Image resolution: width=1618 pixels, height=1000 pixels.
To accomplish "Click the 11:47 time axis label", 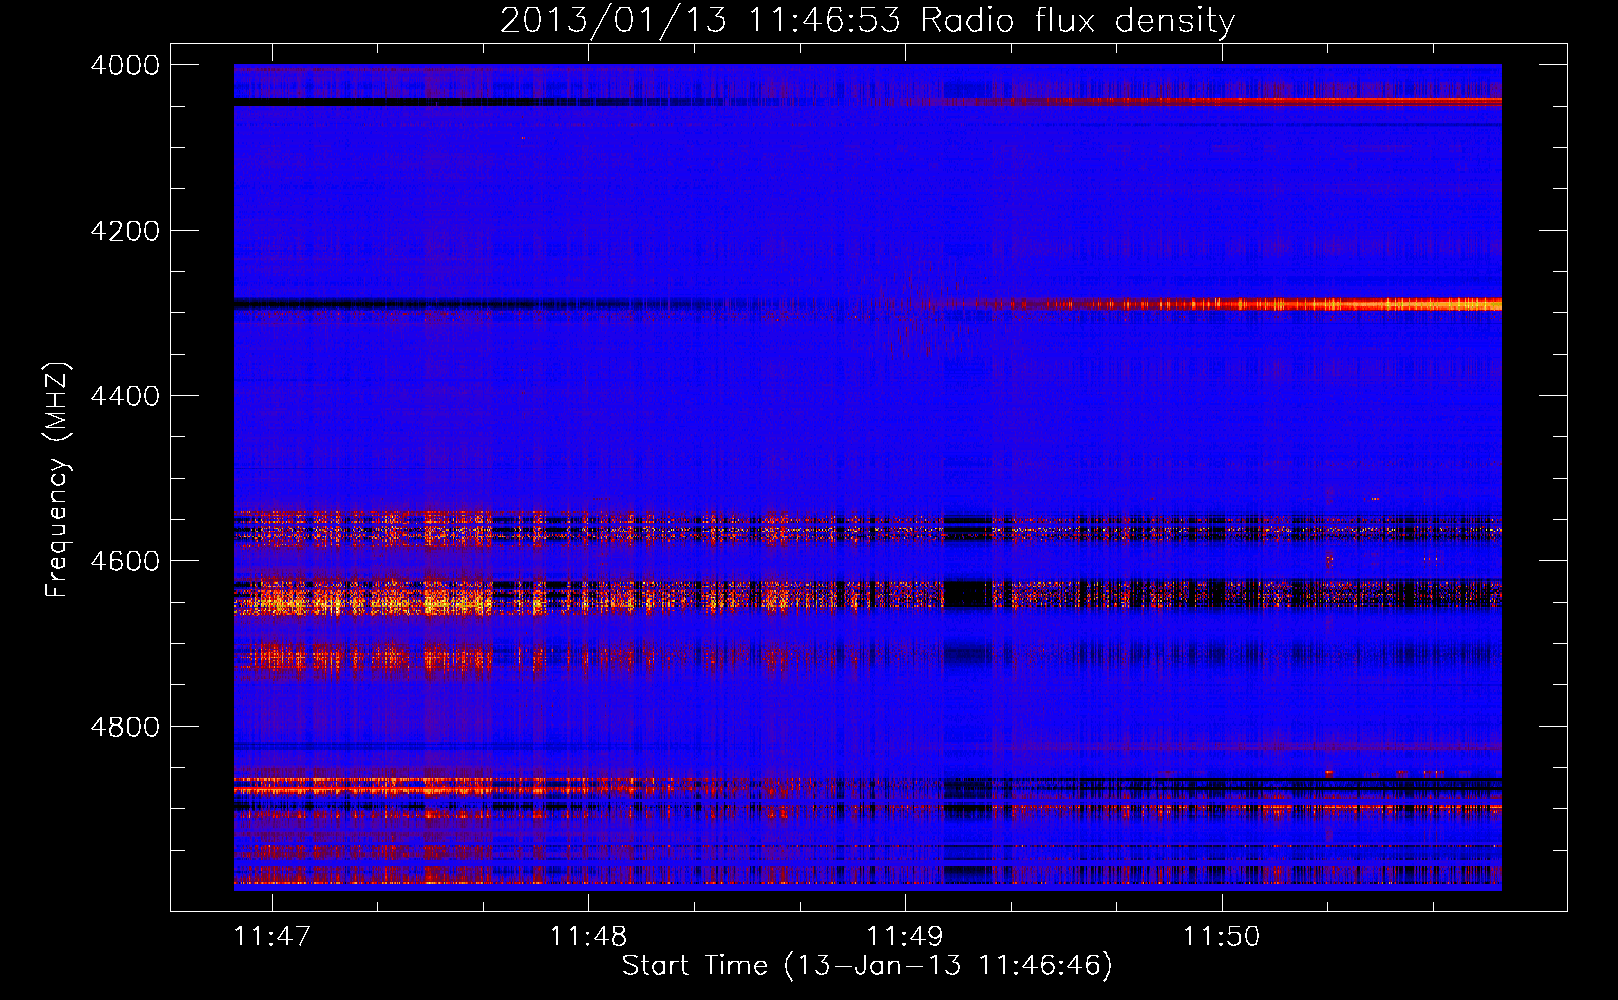I will tap(272, 936).
